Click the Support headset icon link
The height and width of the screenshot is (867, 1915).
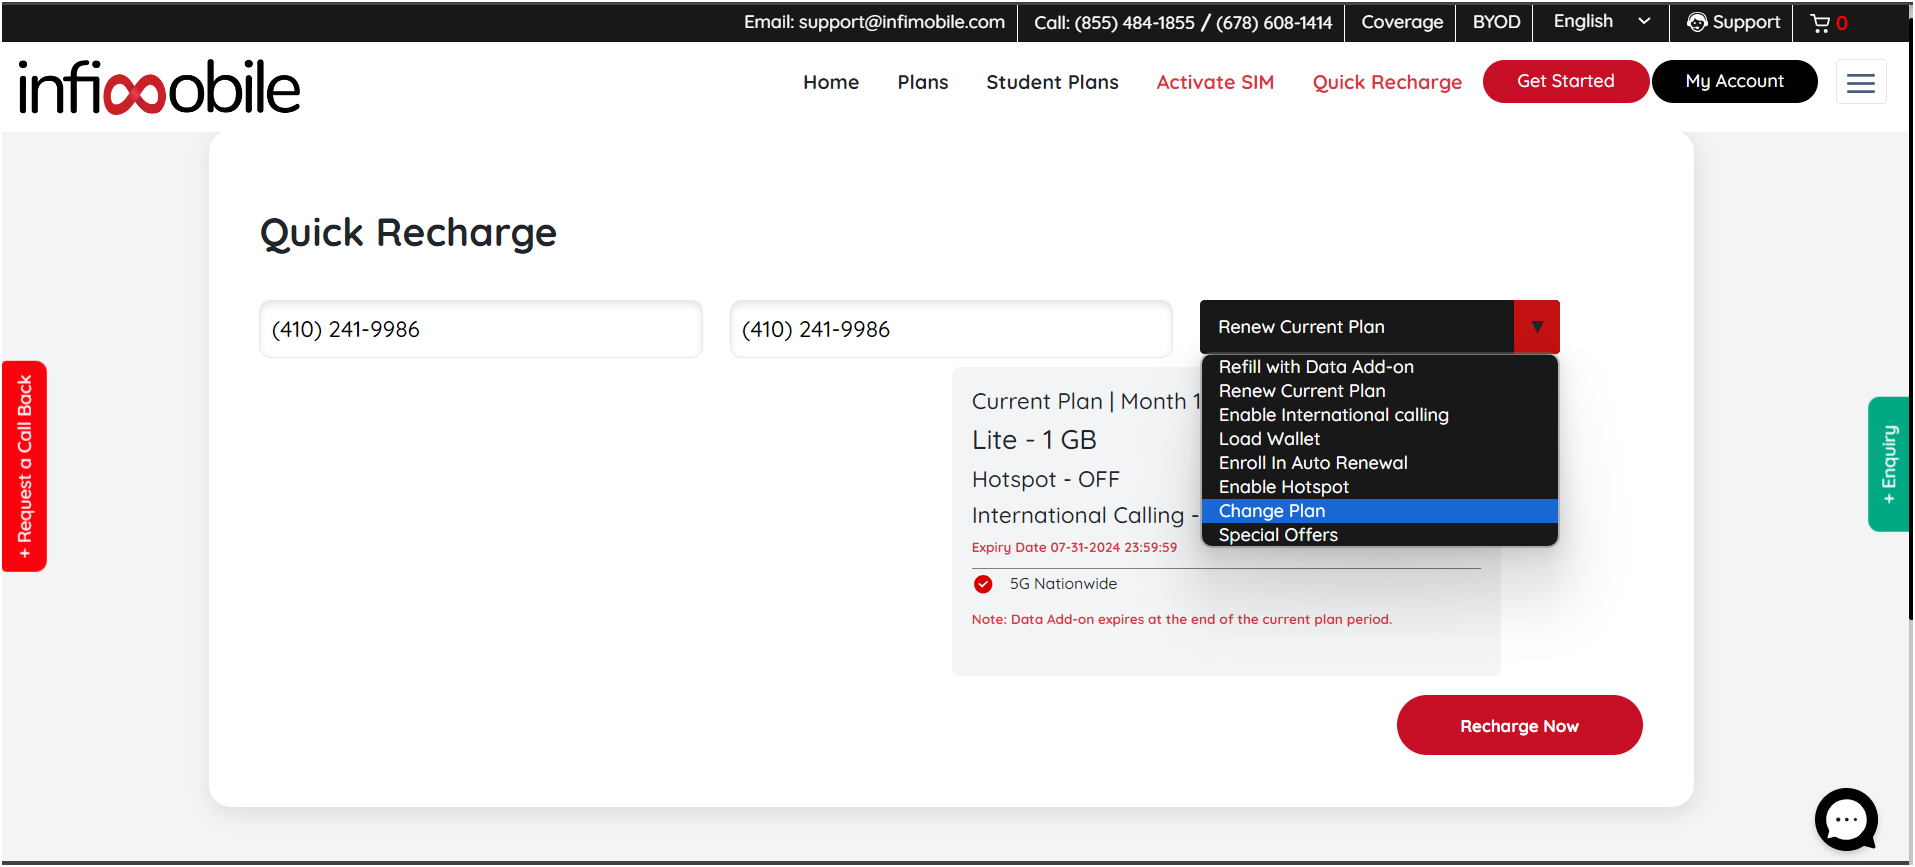click(x=1733, y=22)
